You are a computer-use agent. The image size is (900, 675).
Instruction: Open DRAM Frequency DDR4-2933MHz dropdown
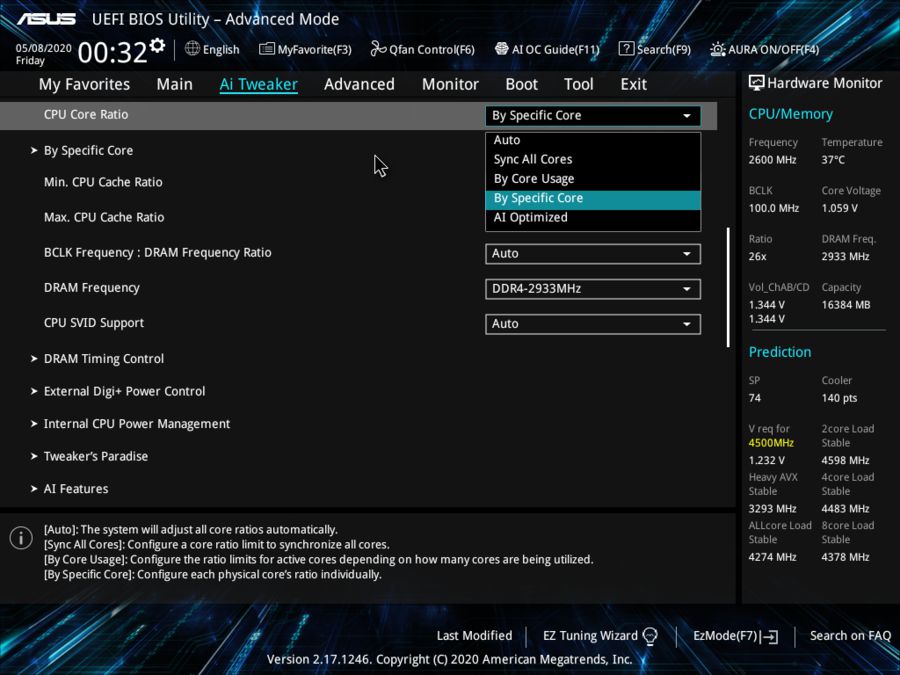[x=592, y=289]
